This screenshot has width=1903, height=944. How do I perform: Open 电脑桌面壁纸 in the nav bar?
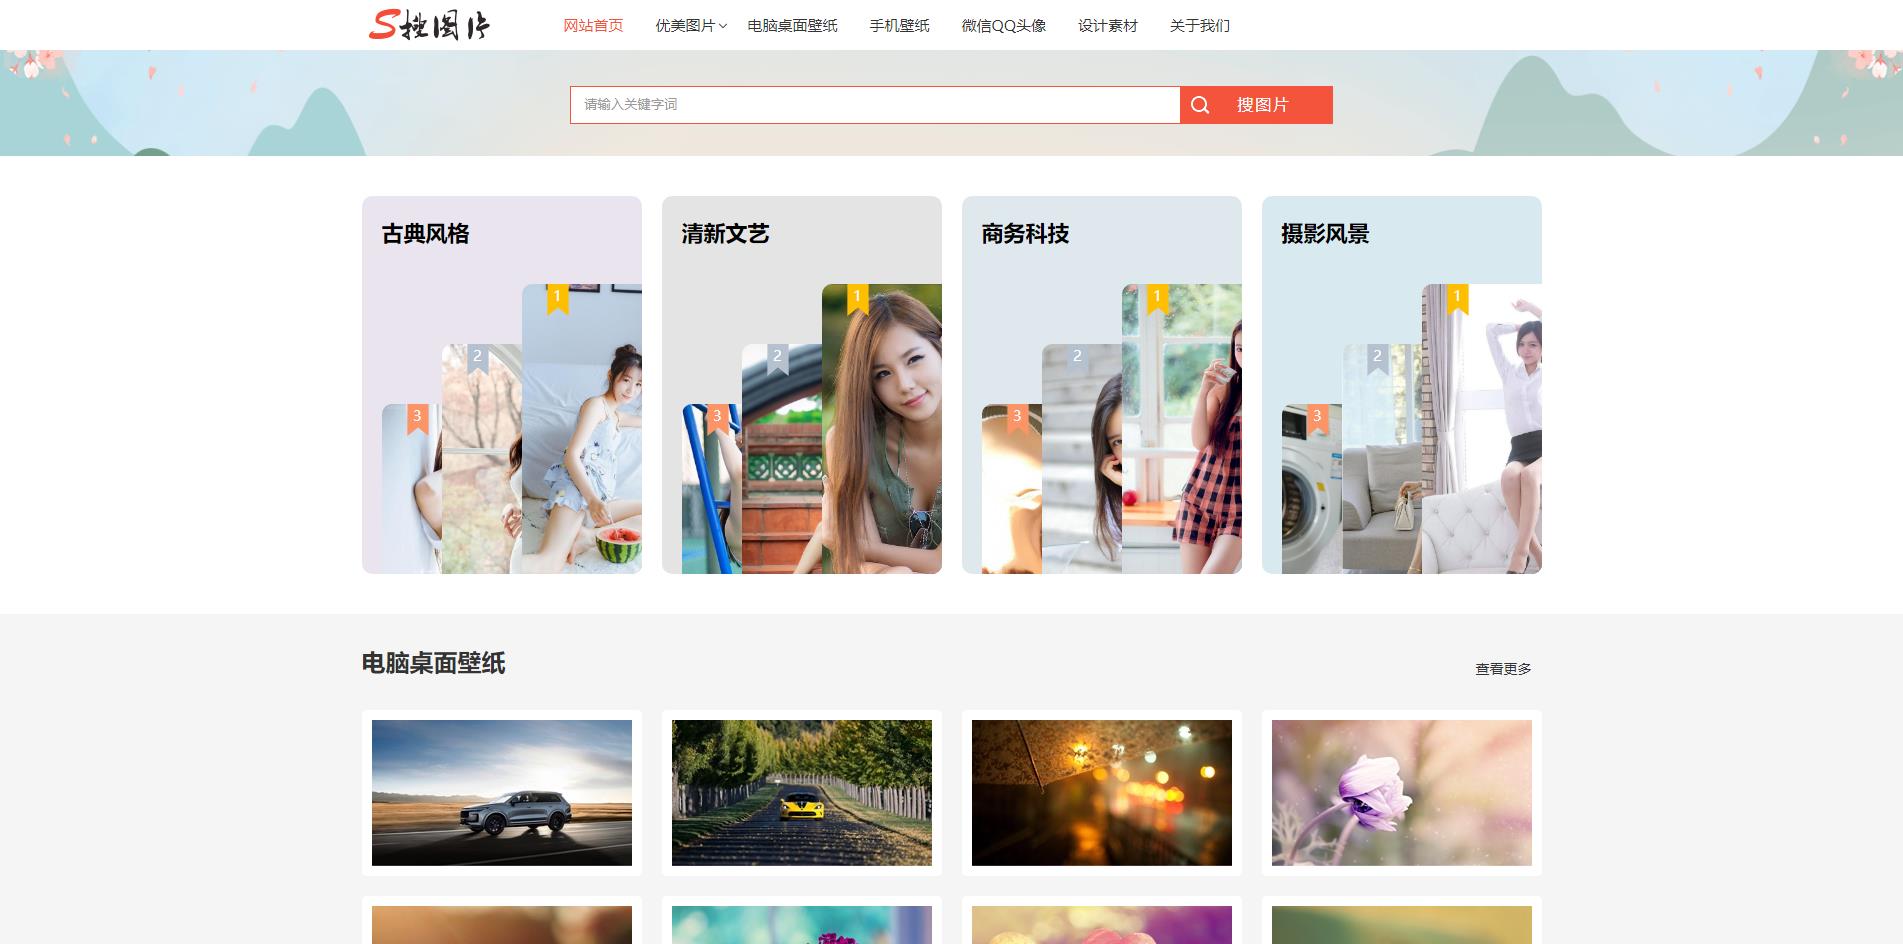[792, 25]
